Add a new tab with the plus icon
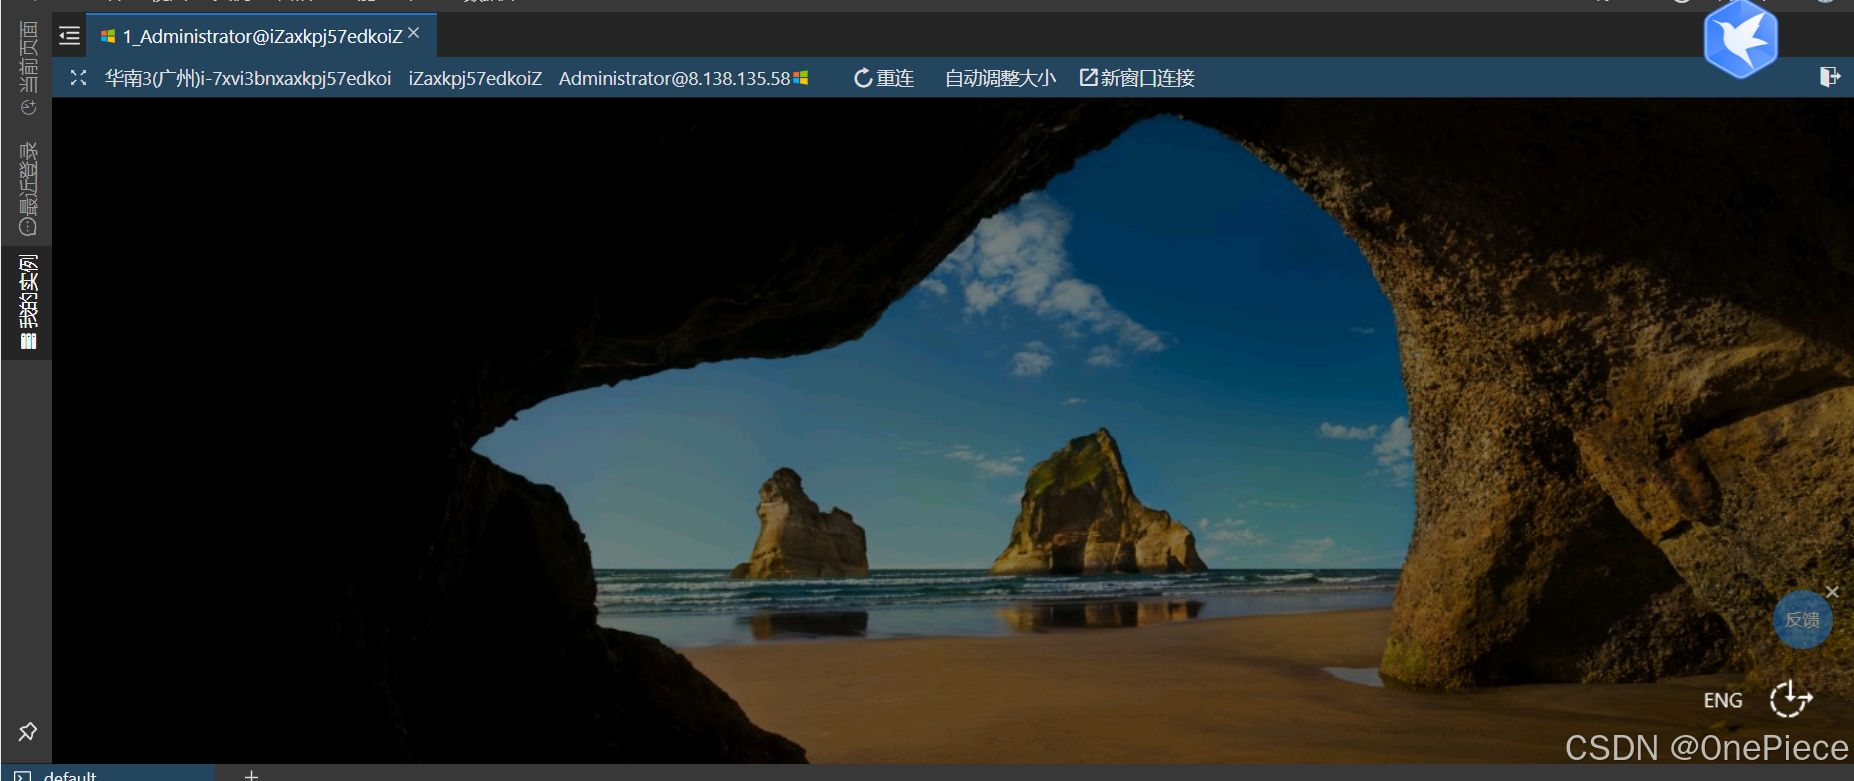Viewport: 1854px width, 781px height. click(252, 775)
